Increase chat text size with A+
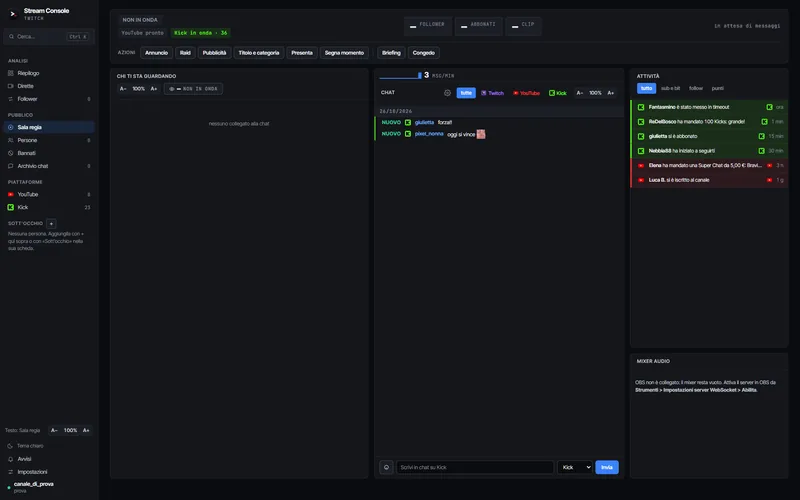 pos(611,93)
